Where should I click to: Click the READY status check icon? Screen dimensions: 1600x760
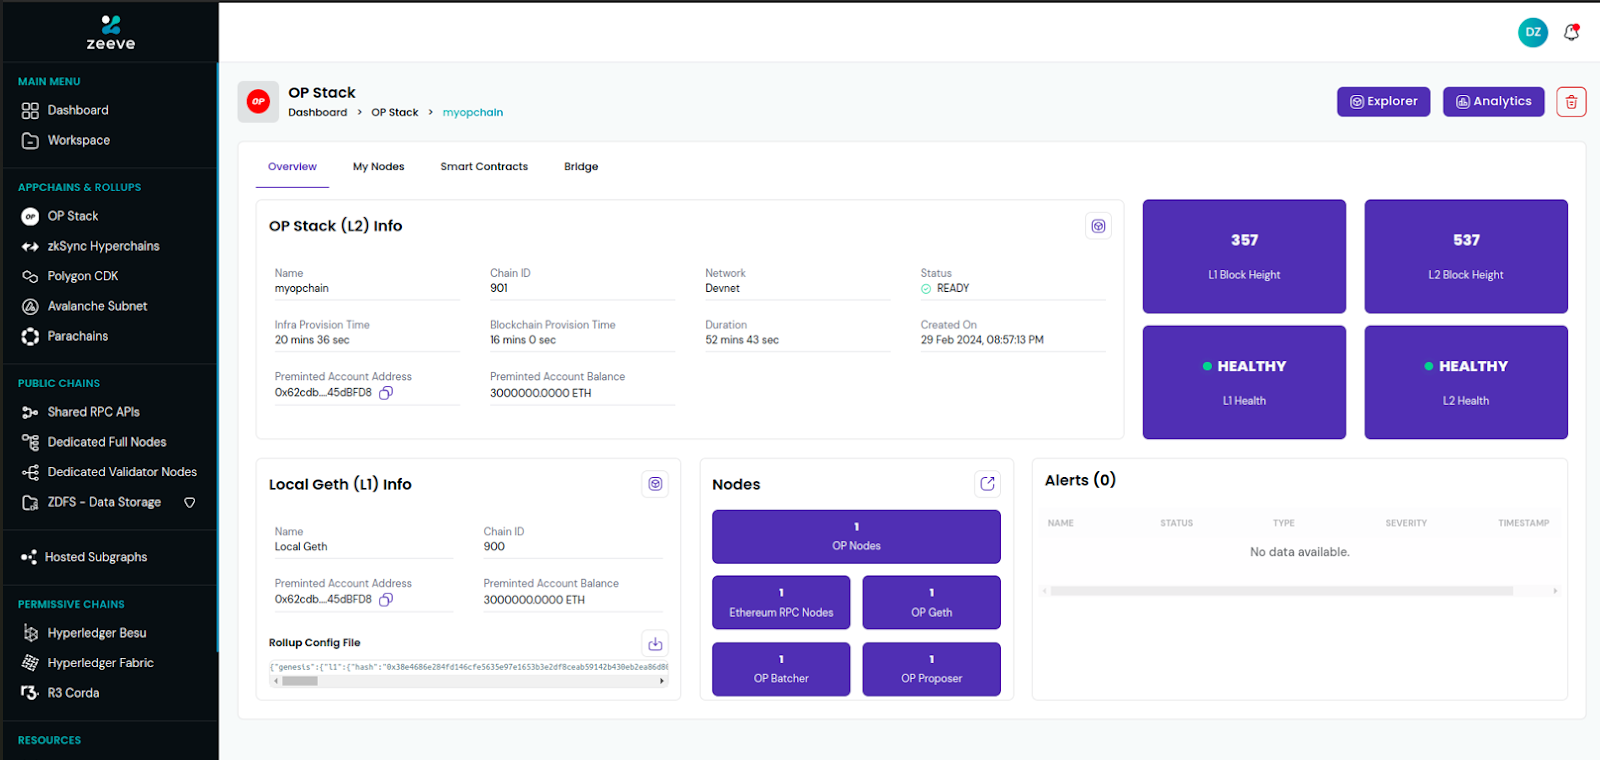pos(926,289)
